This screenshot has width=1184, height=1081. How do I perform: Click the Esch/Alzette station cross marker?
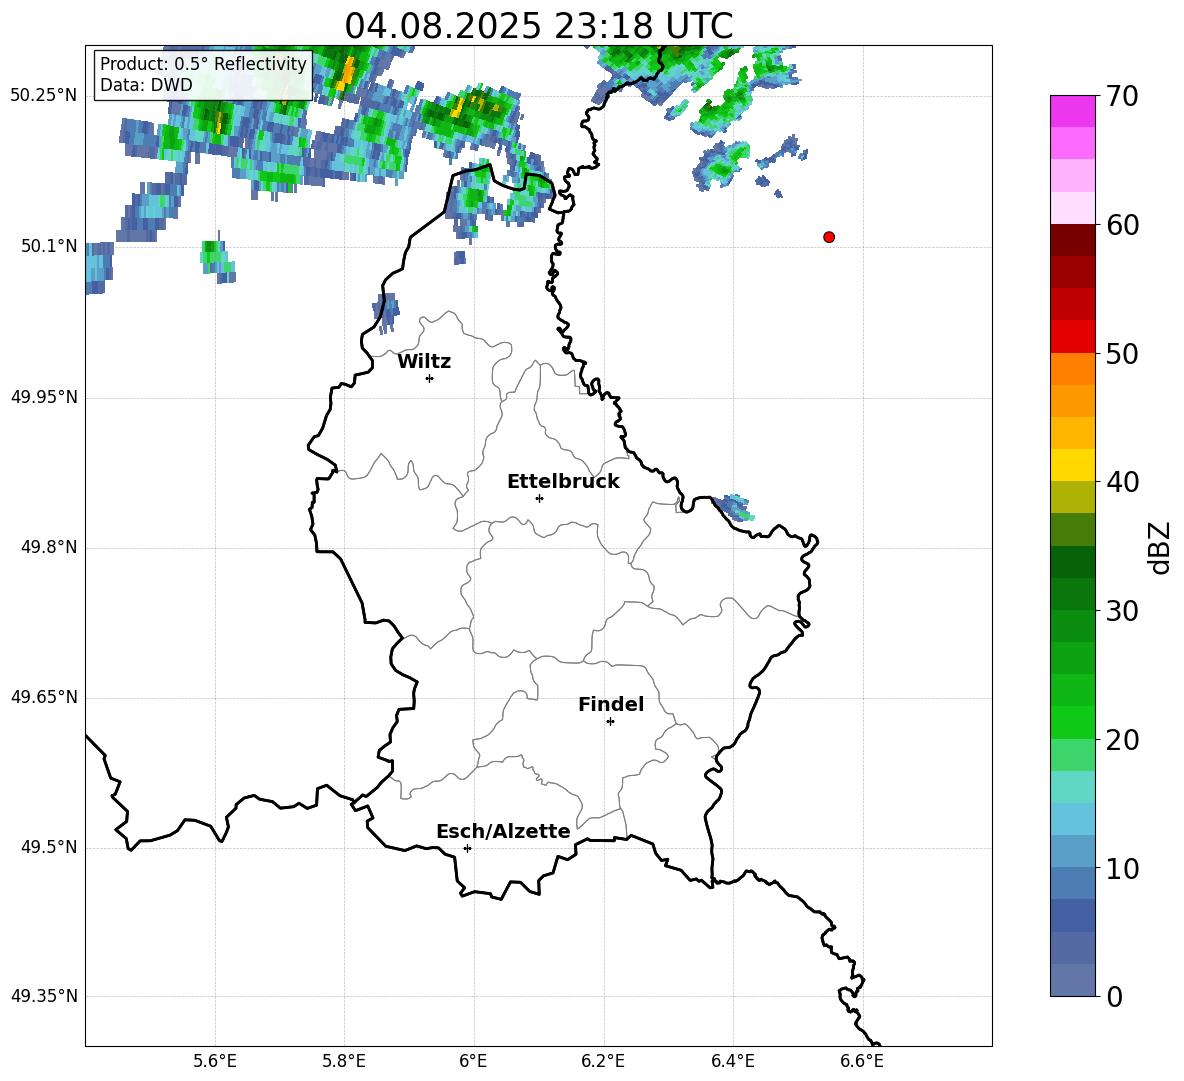click(x=467, y=848)
